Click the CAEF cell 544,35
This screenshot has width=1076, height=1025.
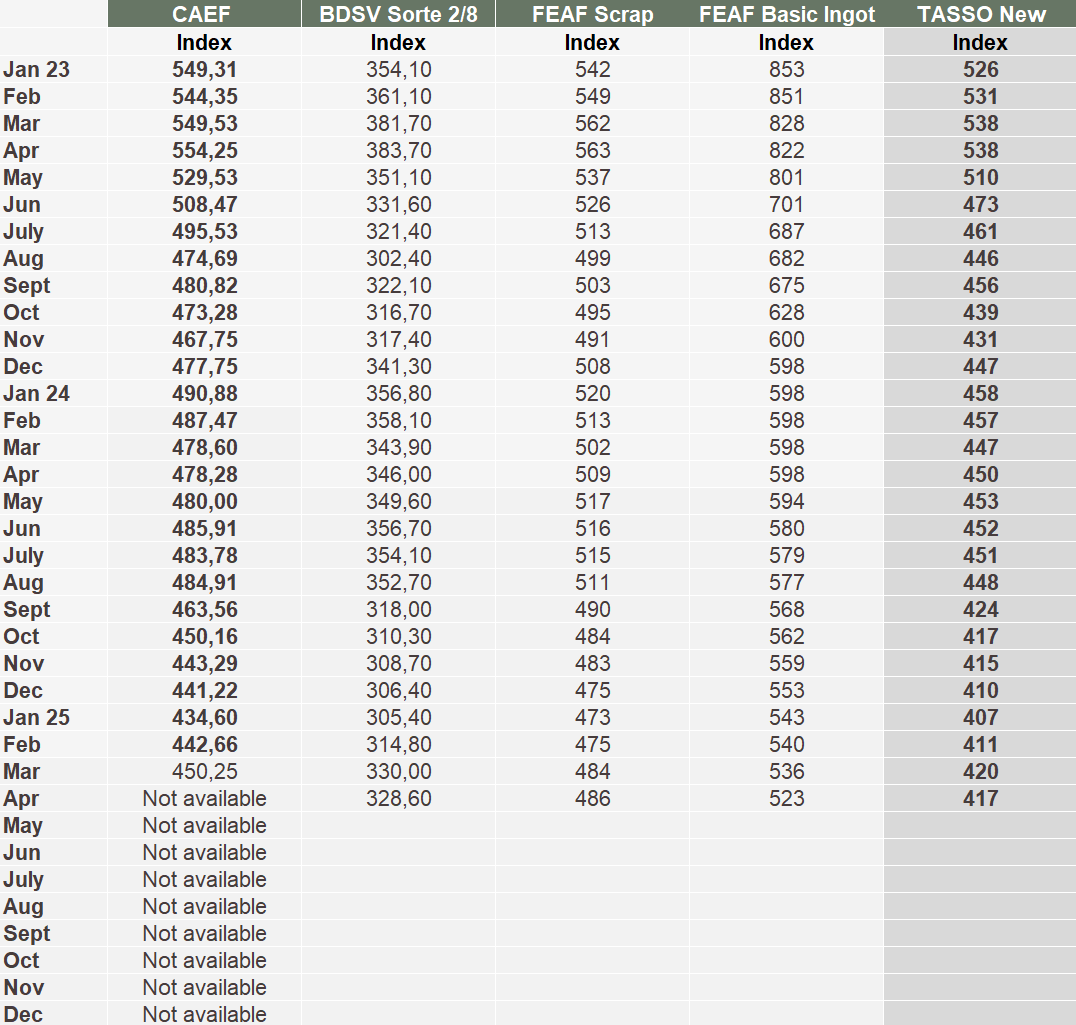204,96
